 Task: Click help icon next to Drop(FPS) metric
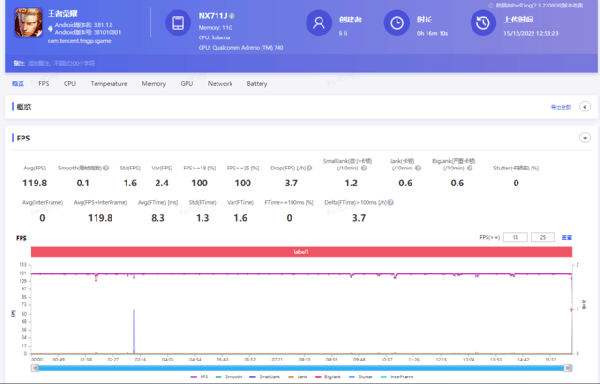[x=309, y=168]
